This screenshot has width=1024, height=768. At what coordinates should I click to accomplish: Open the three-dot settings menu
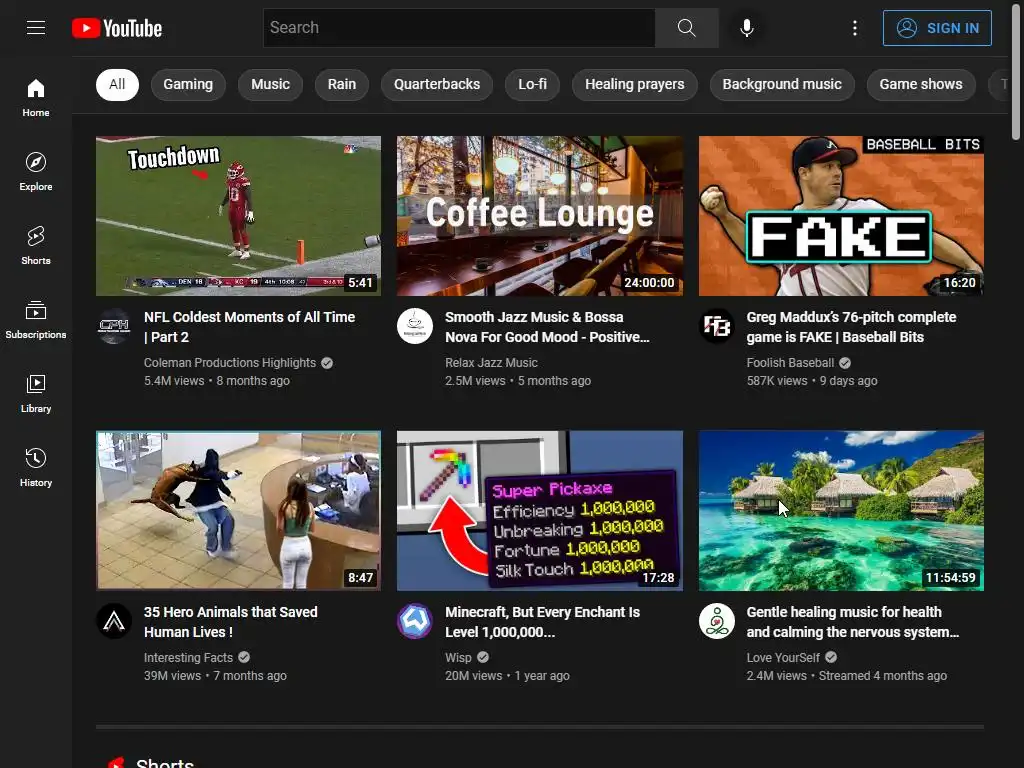coord(854,28)
